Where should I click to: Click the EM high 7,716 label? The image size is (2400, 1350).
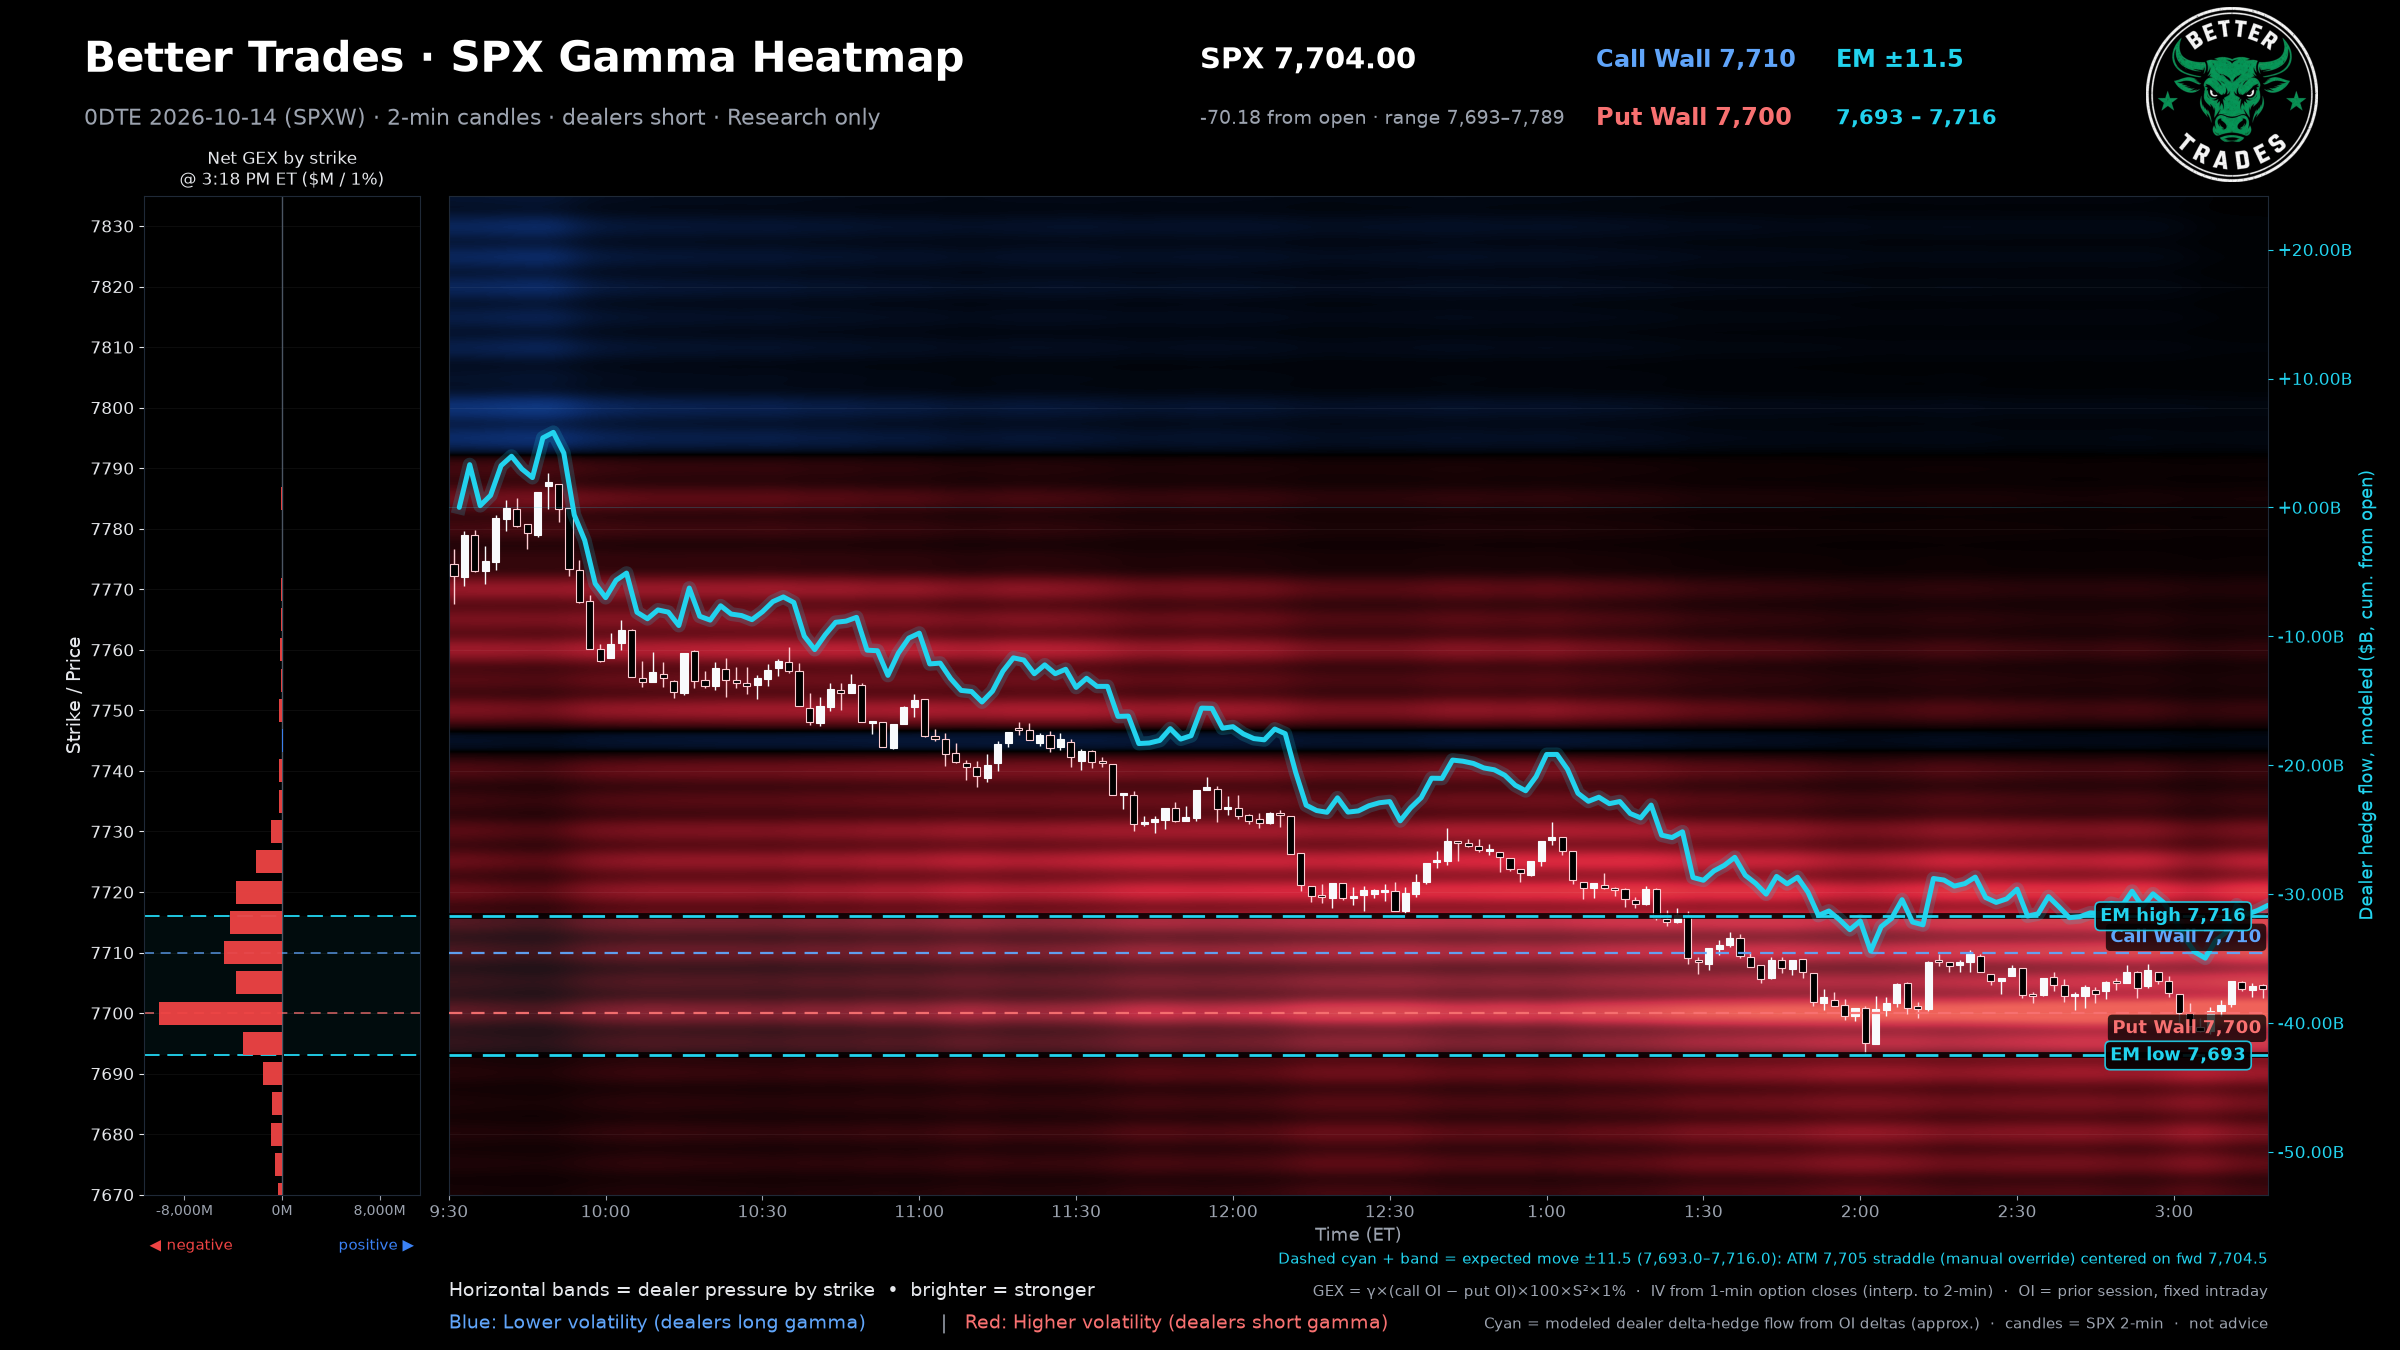point(2172,915)
